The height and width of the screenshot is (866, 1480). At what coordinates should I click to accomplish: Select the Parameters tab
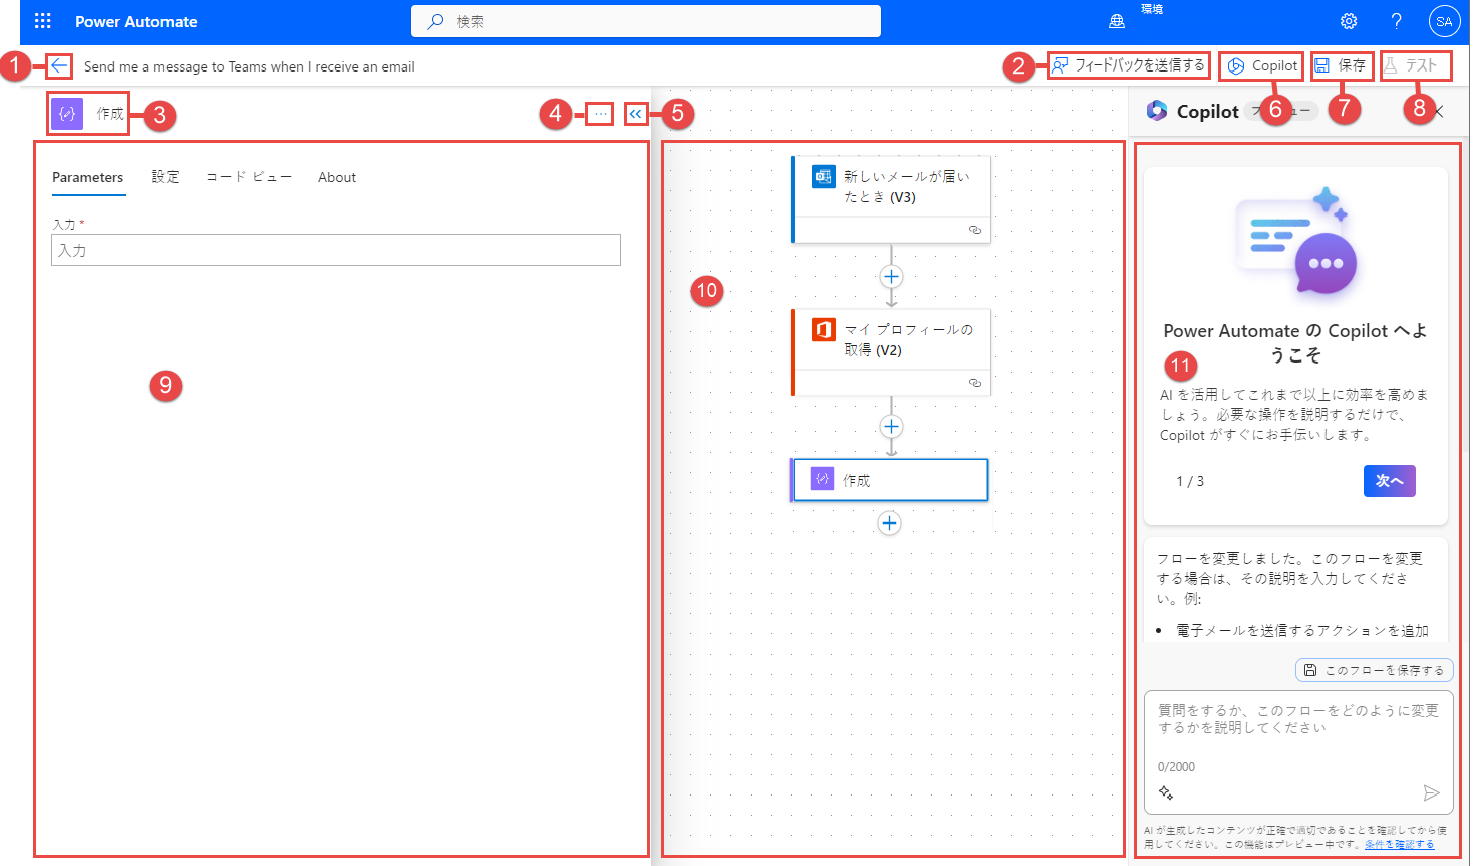tap(88, 177)
